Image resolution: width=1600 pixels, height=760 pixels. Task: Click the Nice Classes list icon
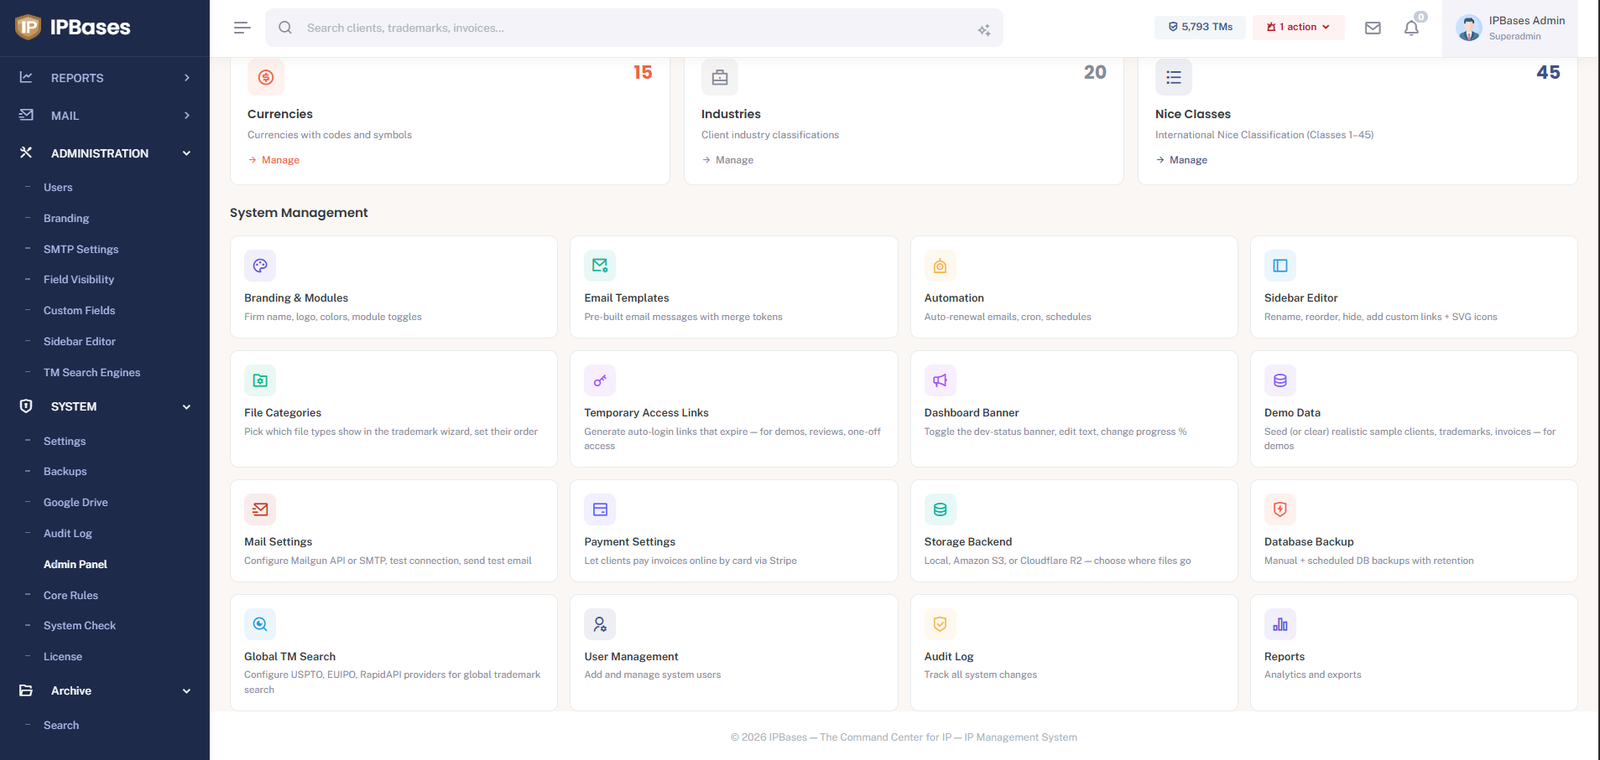coord(1174,77)
